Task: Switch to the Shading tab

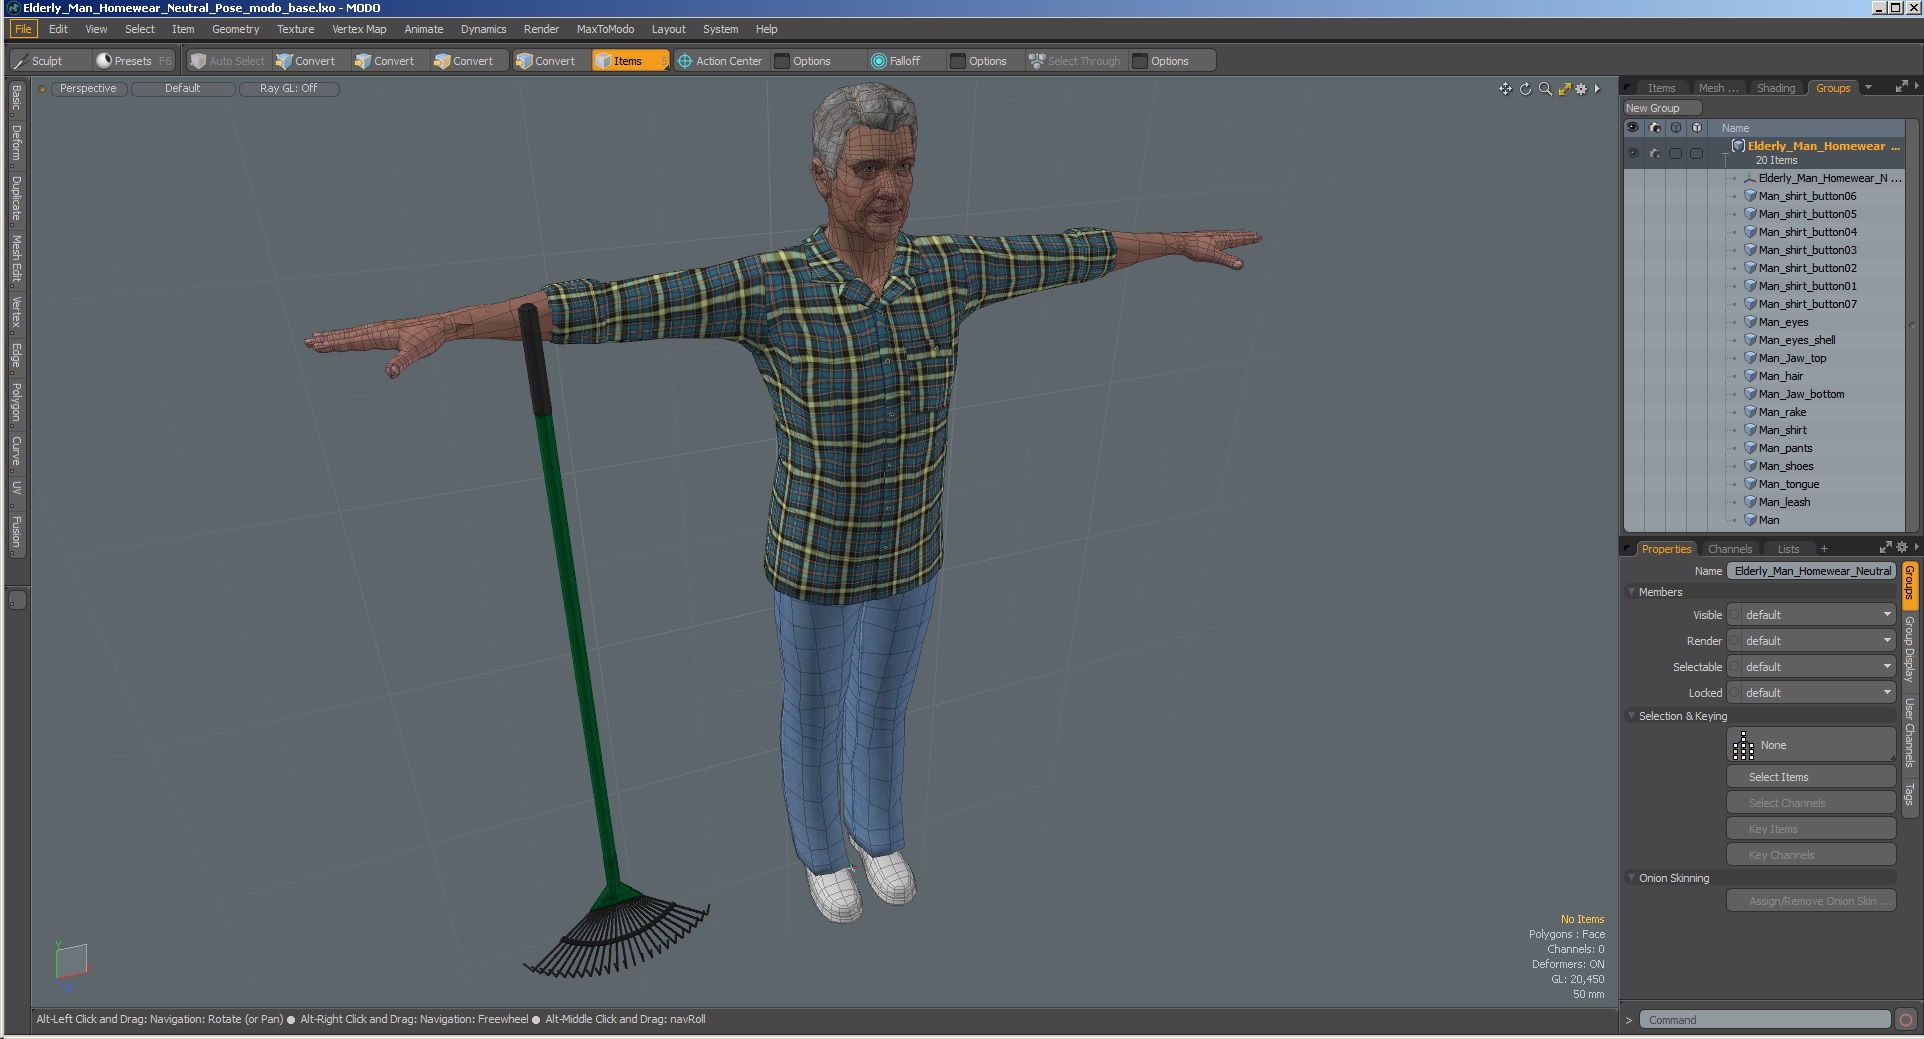Action: click(x=1776, y=88)
